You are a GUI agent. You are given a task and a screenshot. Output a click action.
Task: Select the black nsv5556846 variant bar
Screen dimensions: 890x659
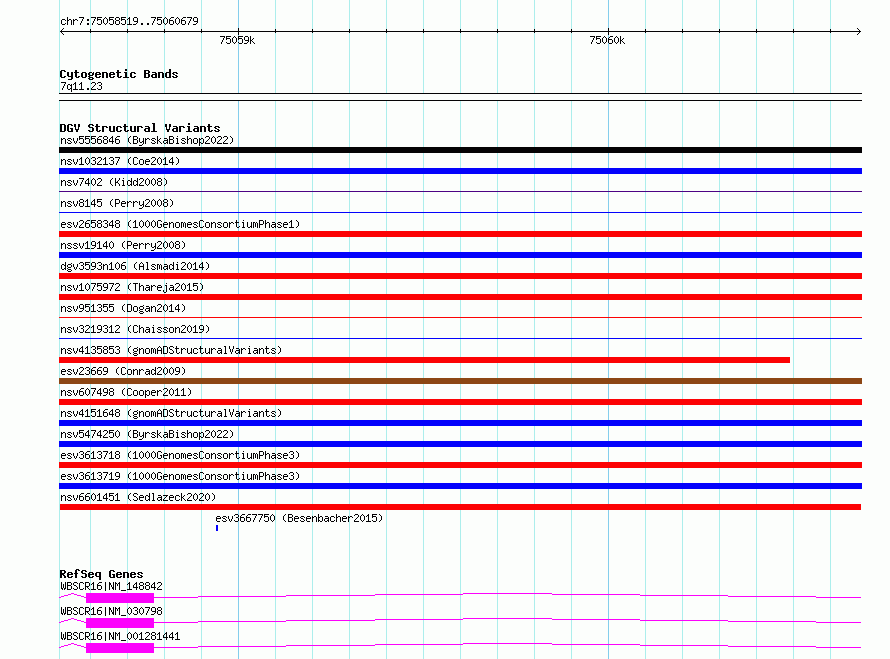coord(460,150)
